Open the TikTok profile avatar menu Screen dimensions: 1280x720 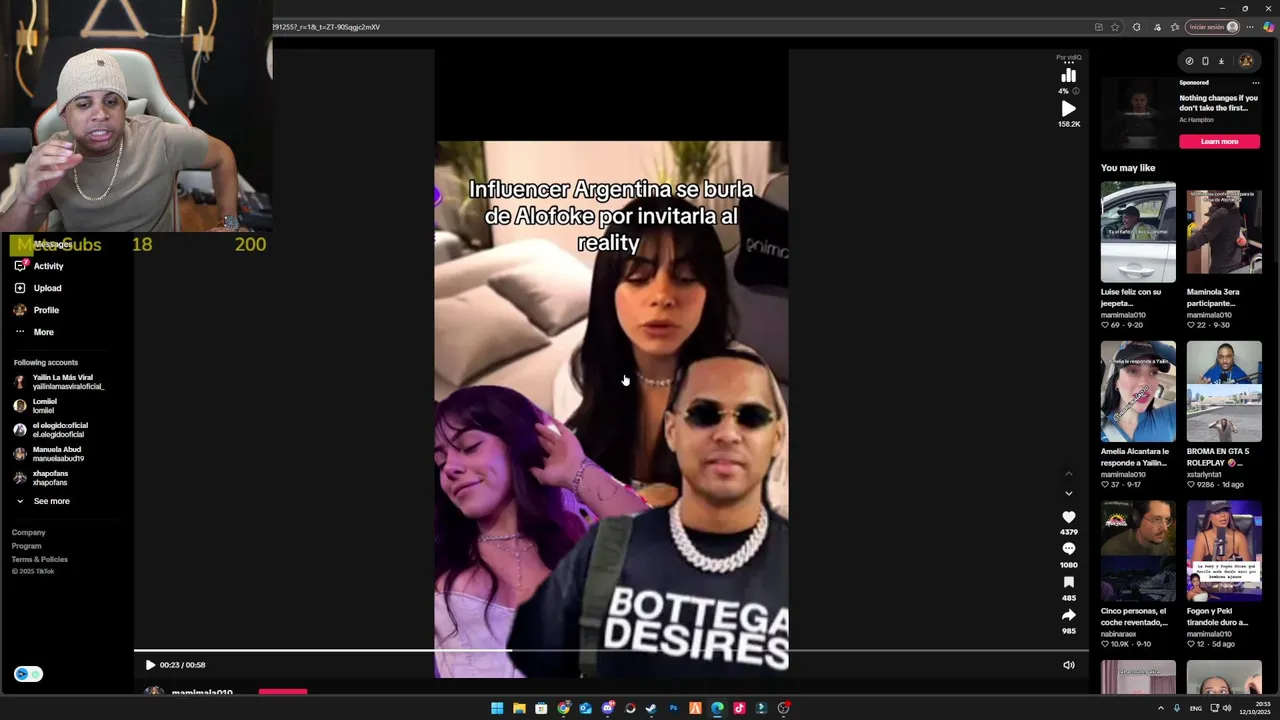[1246, 61]
